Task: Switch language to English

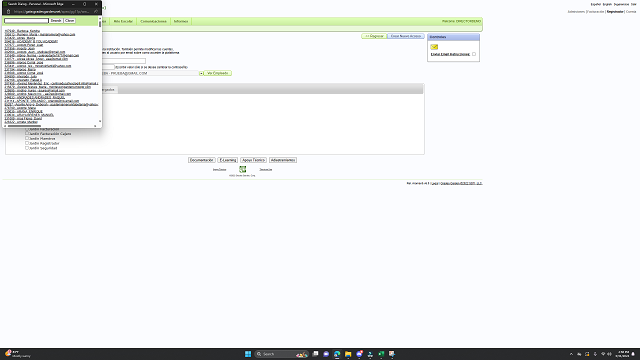Action: pos(607,4)
